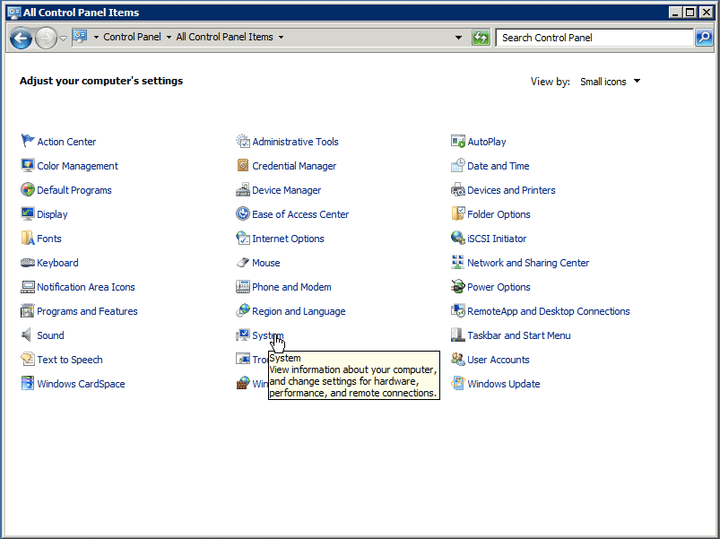Select the All Control Panel Items breadcrumb
This screenshot has width=720, height=539.
coord(224,37)
